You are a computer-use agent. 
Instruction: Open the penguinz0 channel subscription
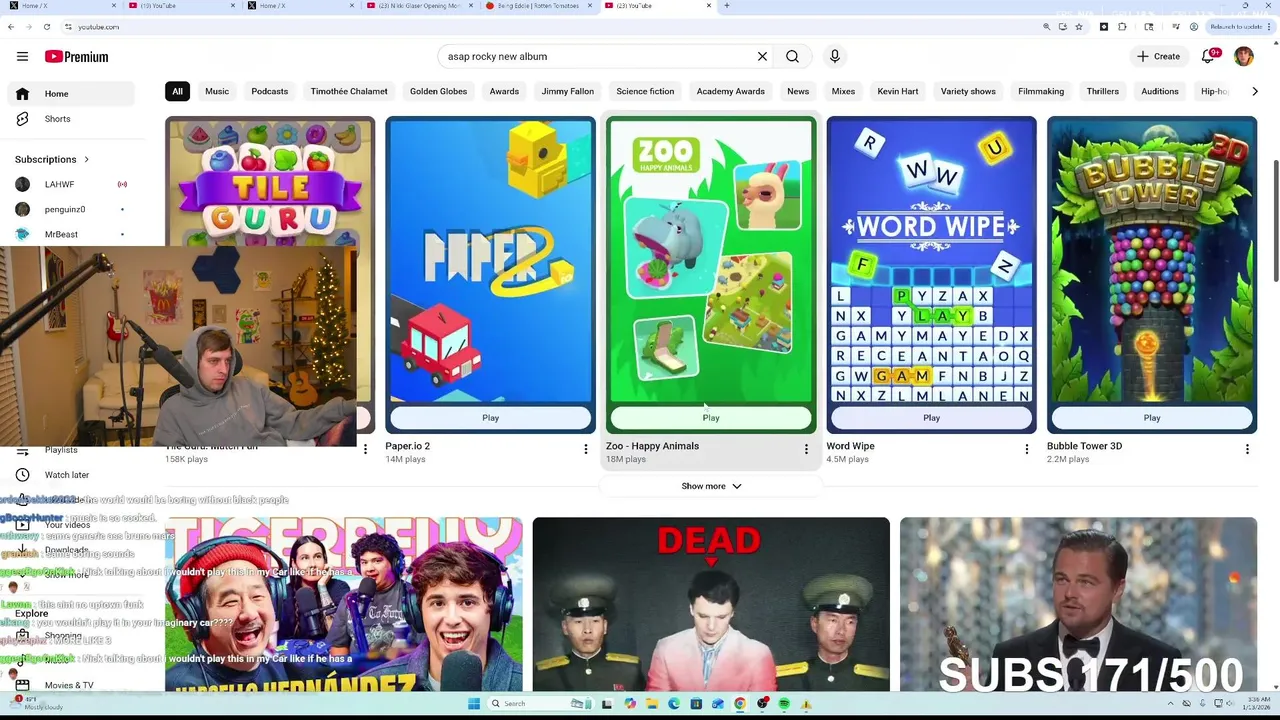(x=70, y=209)
